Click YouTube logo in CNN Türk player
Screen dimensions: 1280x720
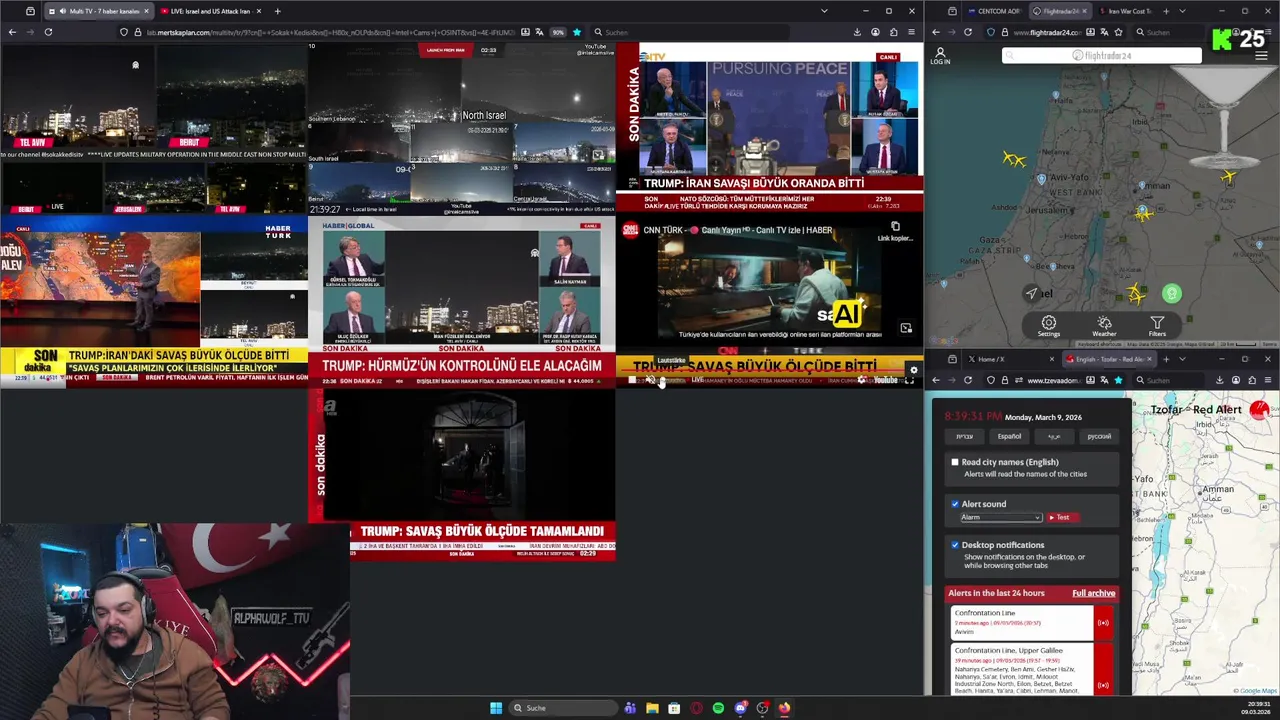pos(885,380)
